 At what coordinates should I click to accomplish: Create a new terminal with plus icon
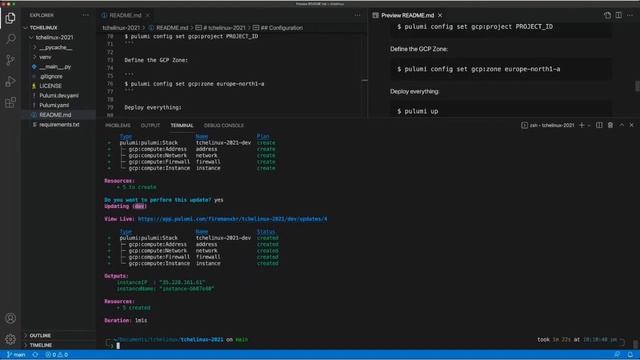pos(582,125)
